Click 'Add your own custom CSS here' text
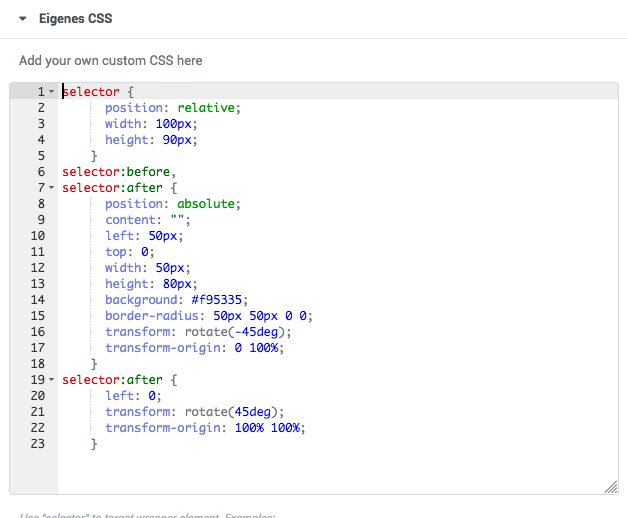The image size is (627, 518). point(111,61)
